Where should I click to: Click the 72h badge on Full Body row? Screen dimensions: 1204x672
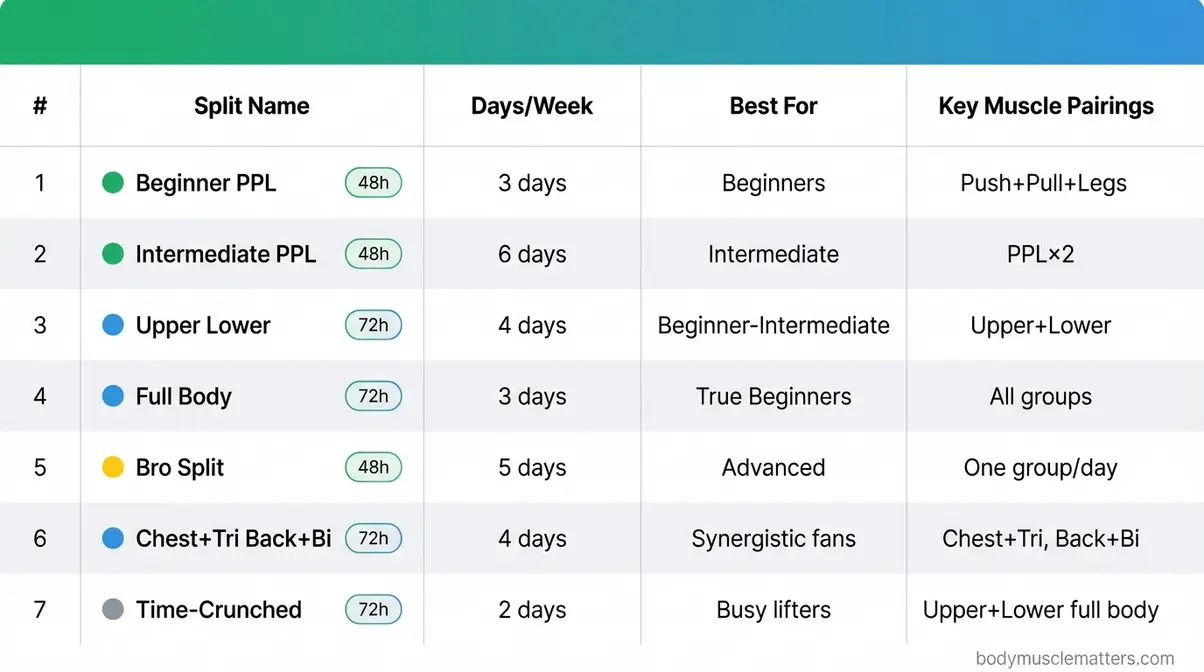(x=373, y=396)
